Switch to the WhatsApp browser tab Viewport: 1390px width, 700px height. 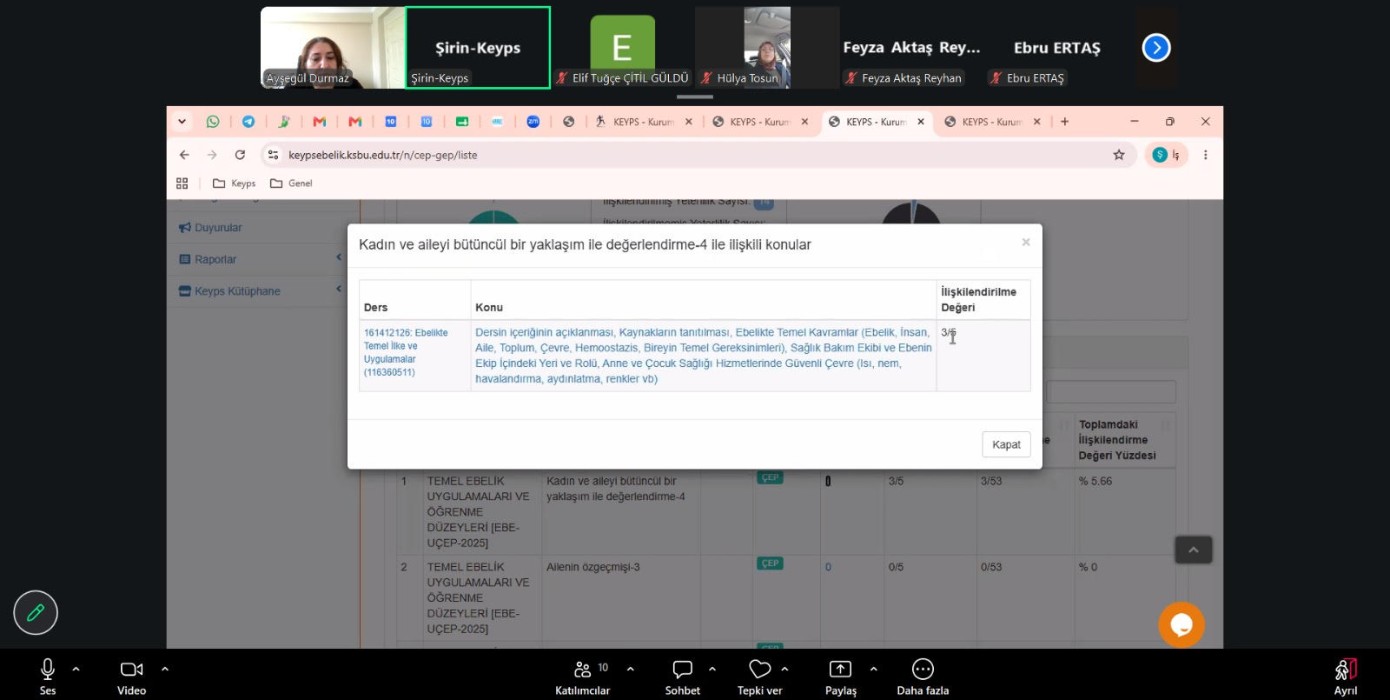(x=213, y=122)
